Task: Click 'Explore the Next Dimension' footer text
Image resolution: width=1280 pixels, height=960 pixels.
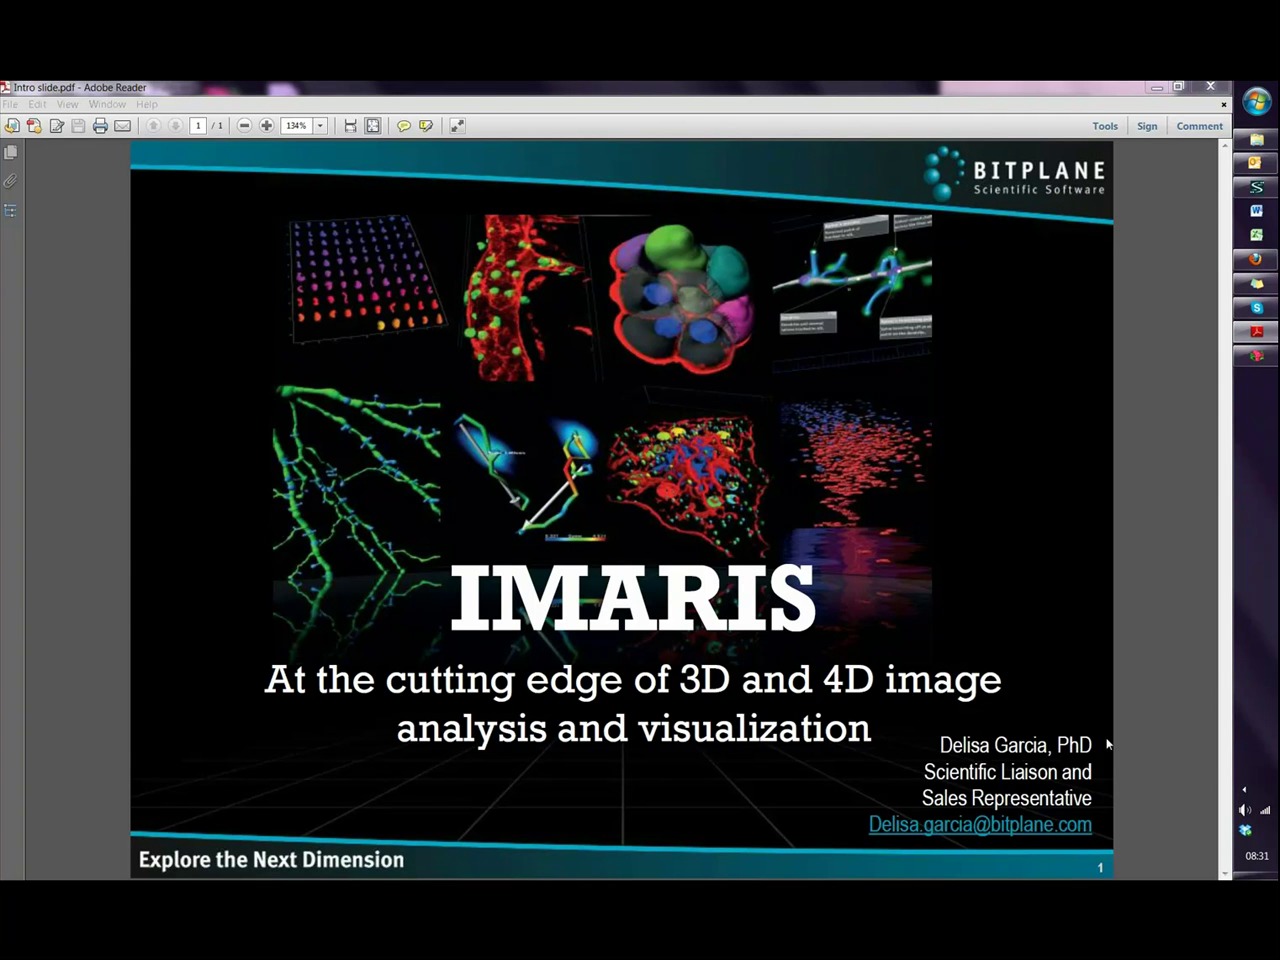Action: pyautogui.click(x=271, y=860)
